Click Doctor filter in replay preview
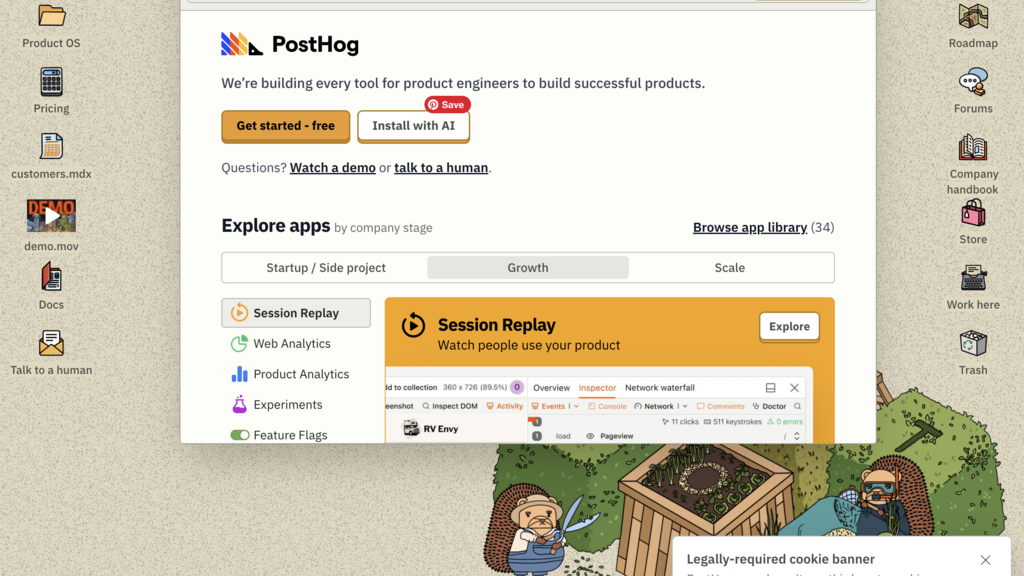This screenshot has height=576, width=1024. pos(769,406)
